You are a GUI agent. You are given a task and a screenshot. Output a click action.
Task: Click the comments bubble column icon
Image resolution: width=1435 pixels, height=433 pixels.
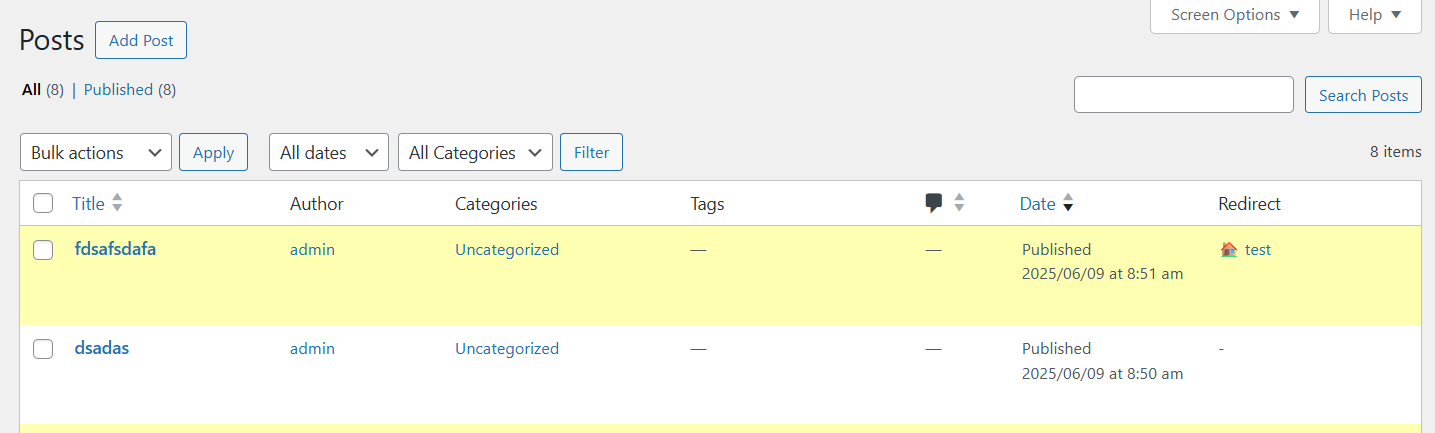pos(934,203)
